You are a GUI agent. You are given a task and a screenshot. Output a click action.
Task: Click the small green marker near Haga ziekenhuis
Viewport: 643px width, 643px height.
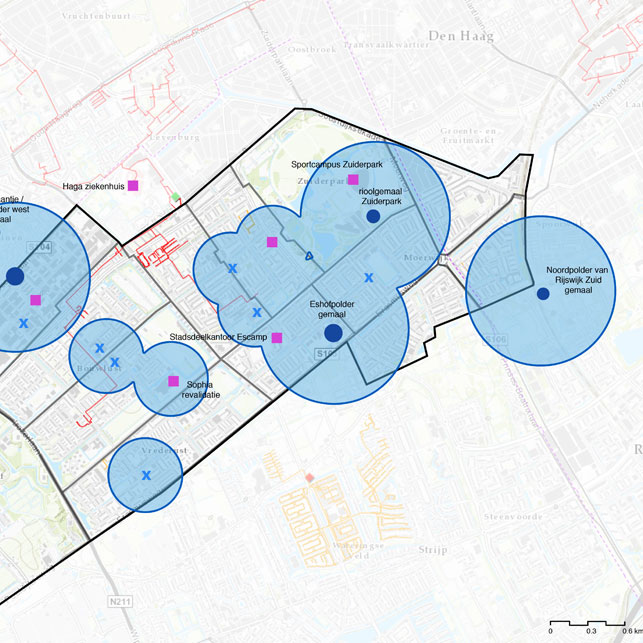coord(176,196)
